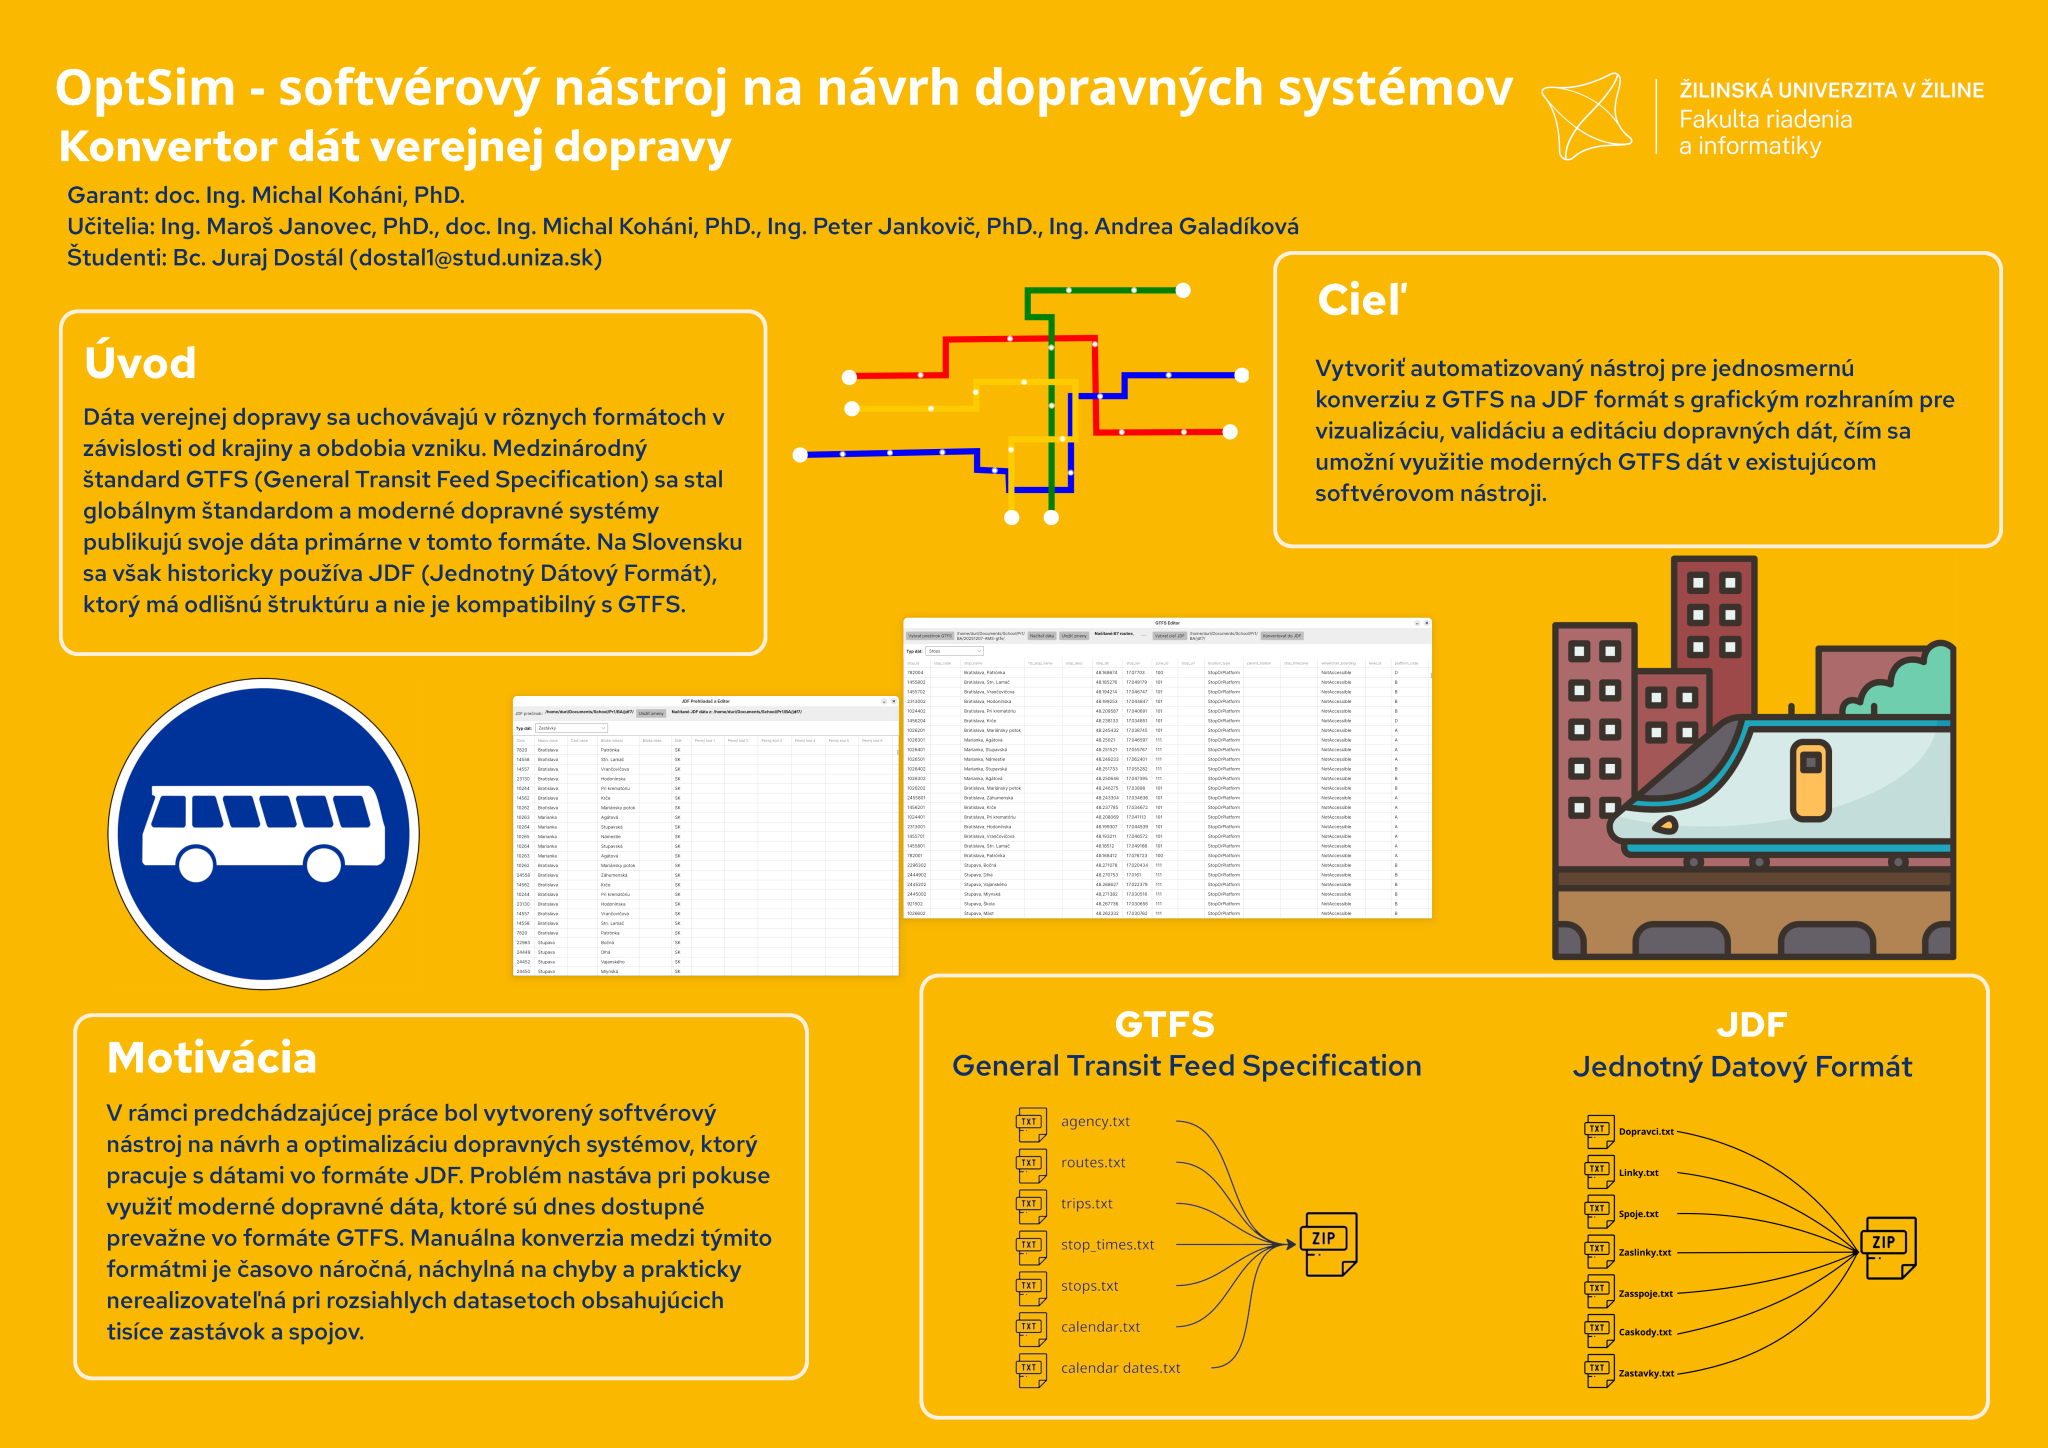The width and height of the screenshot is (2048, 1448).
Task: Click Uložiť zmeny in GTFS Editor
Action: (x=1074, y=636)
